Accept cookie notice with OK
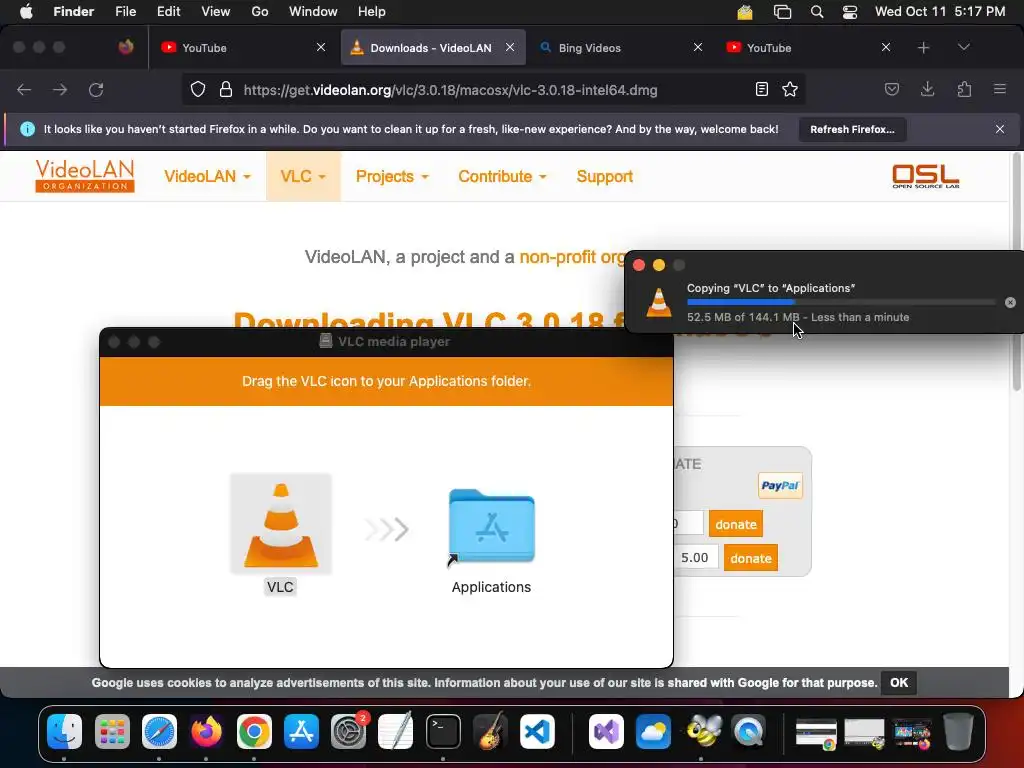The width and height of the screenshot is (1024, 768). click(899, 682)
